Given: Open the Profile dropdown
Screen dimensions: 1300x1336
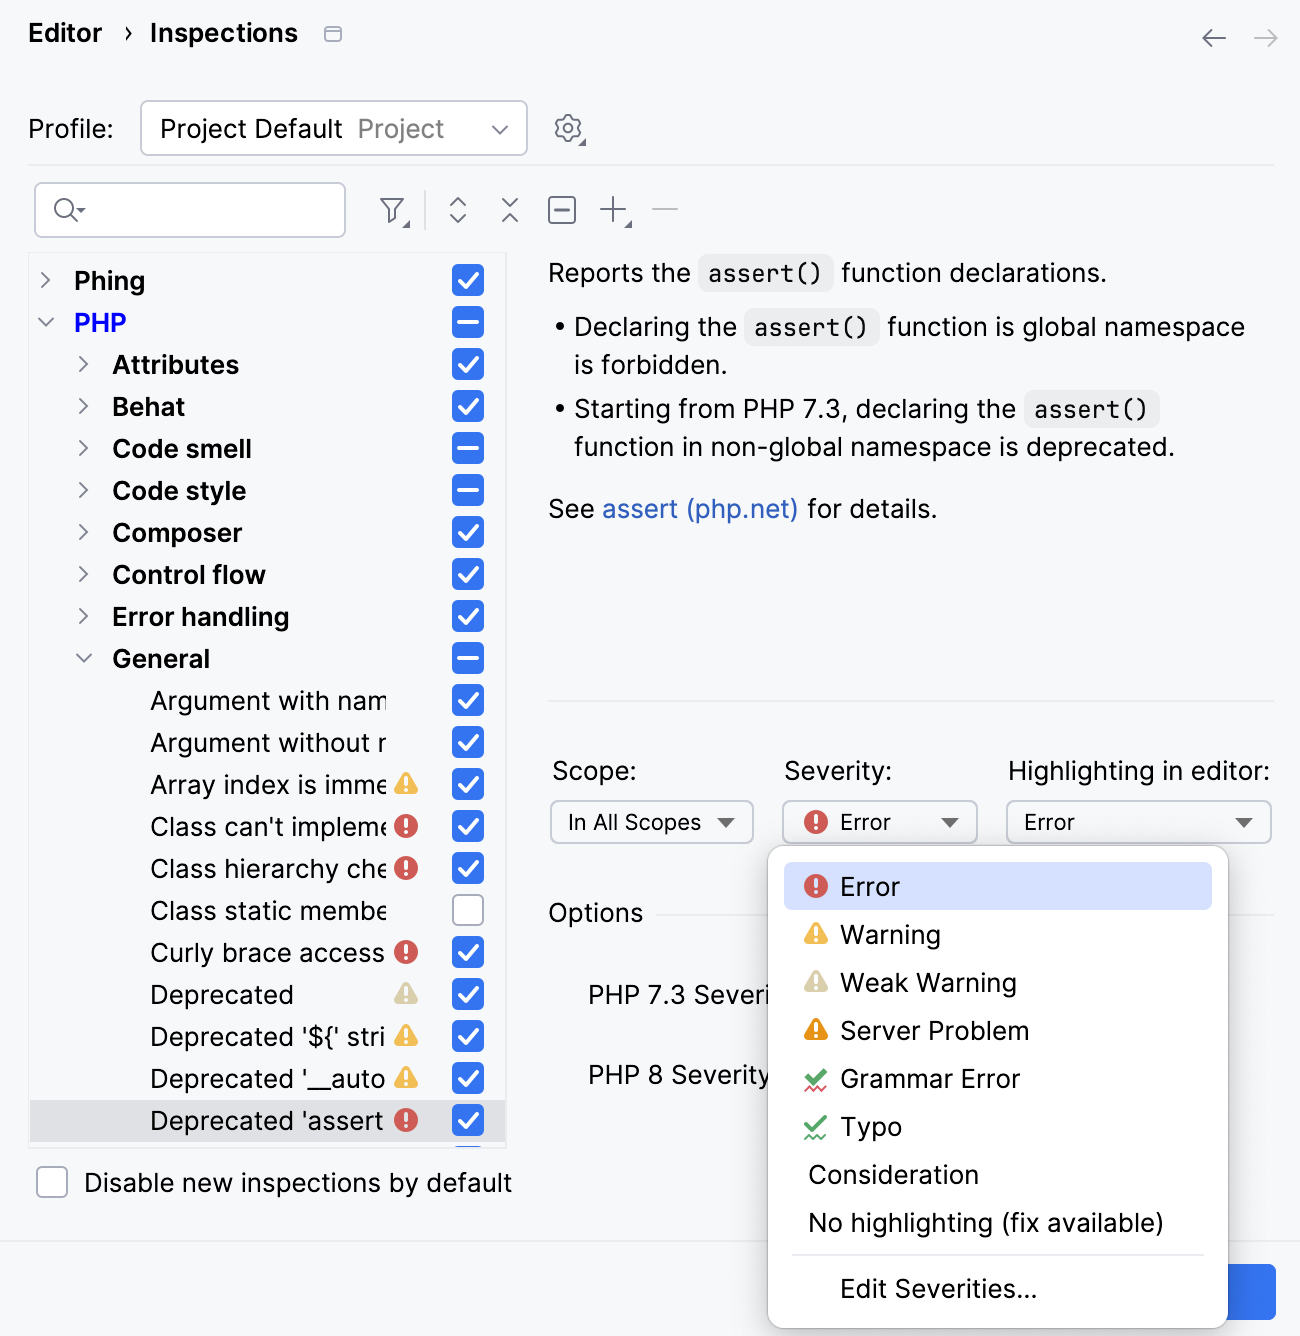Looking at the screenshot, I should (334, 128).
